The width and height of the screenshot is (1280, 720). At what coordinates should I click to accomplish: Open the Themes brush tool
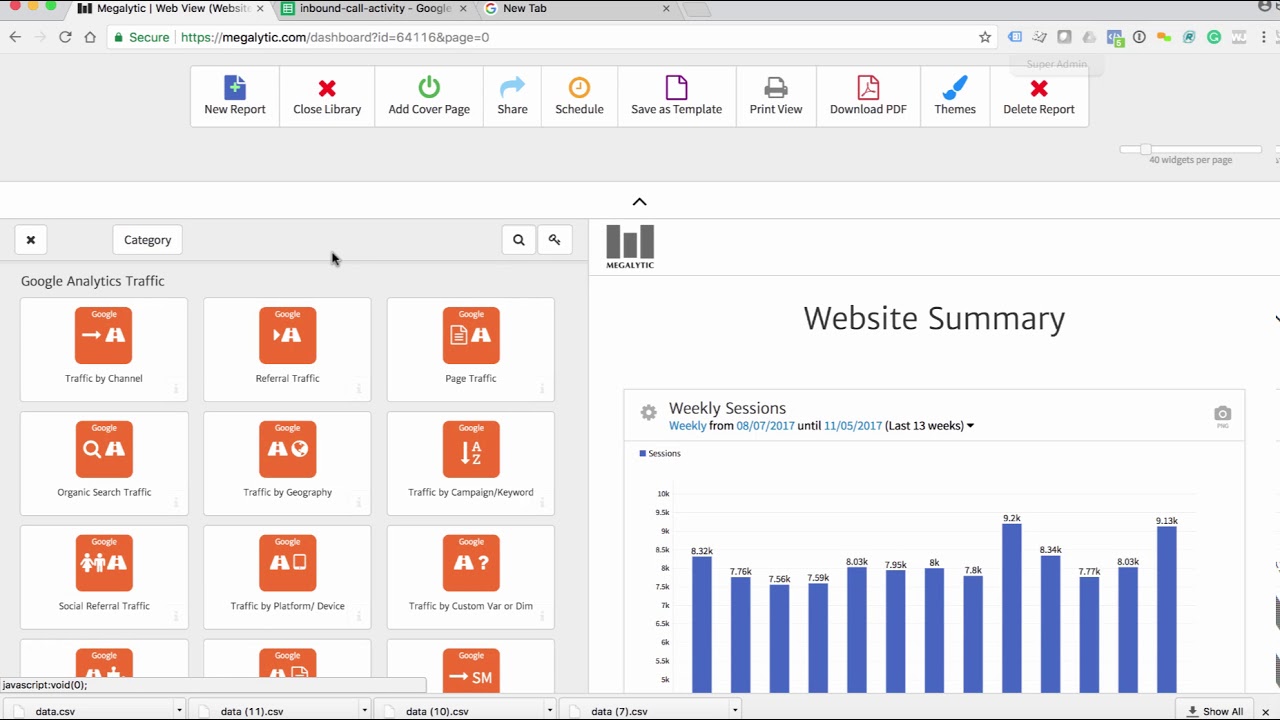955,96
